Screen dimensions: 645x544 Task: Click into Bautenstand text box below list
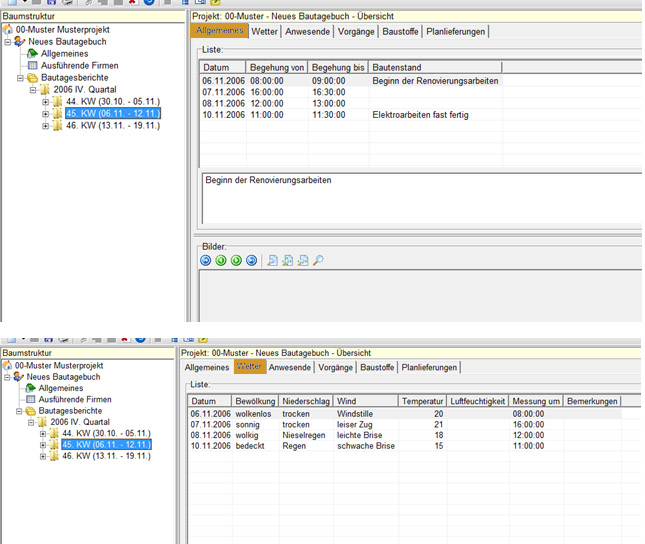[422, 198]
